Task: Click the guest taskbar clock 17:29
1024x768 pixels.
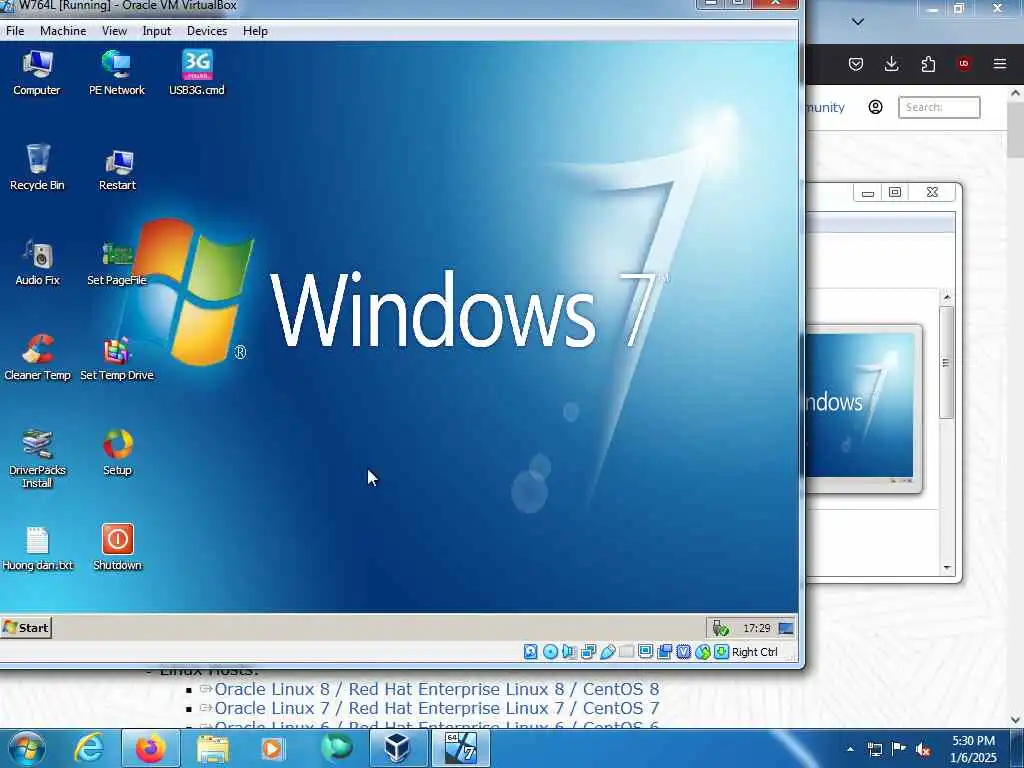Action: coord(757,628)
